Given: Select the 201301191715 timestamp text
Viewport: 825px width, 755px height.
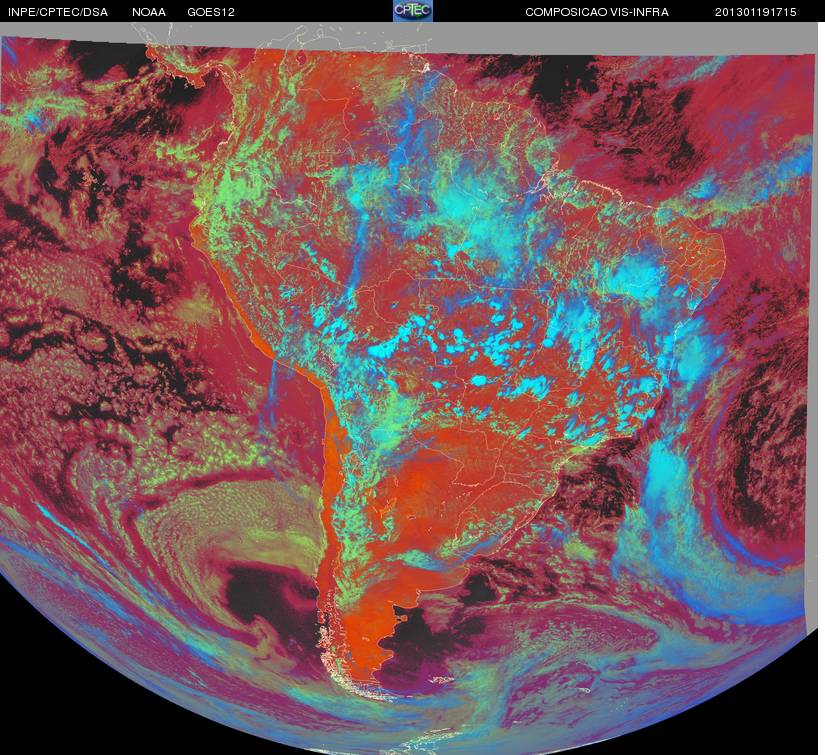Looking at the screenshot, I should pyautogui.click(x=756, y=12).
